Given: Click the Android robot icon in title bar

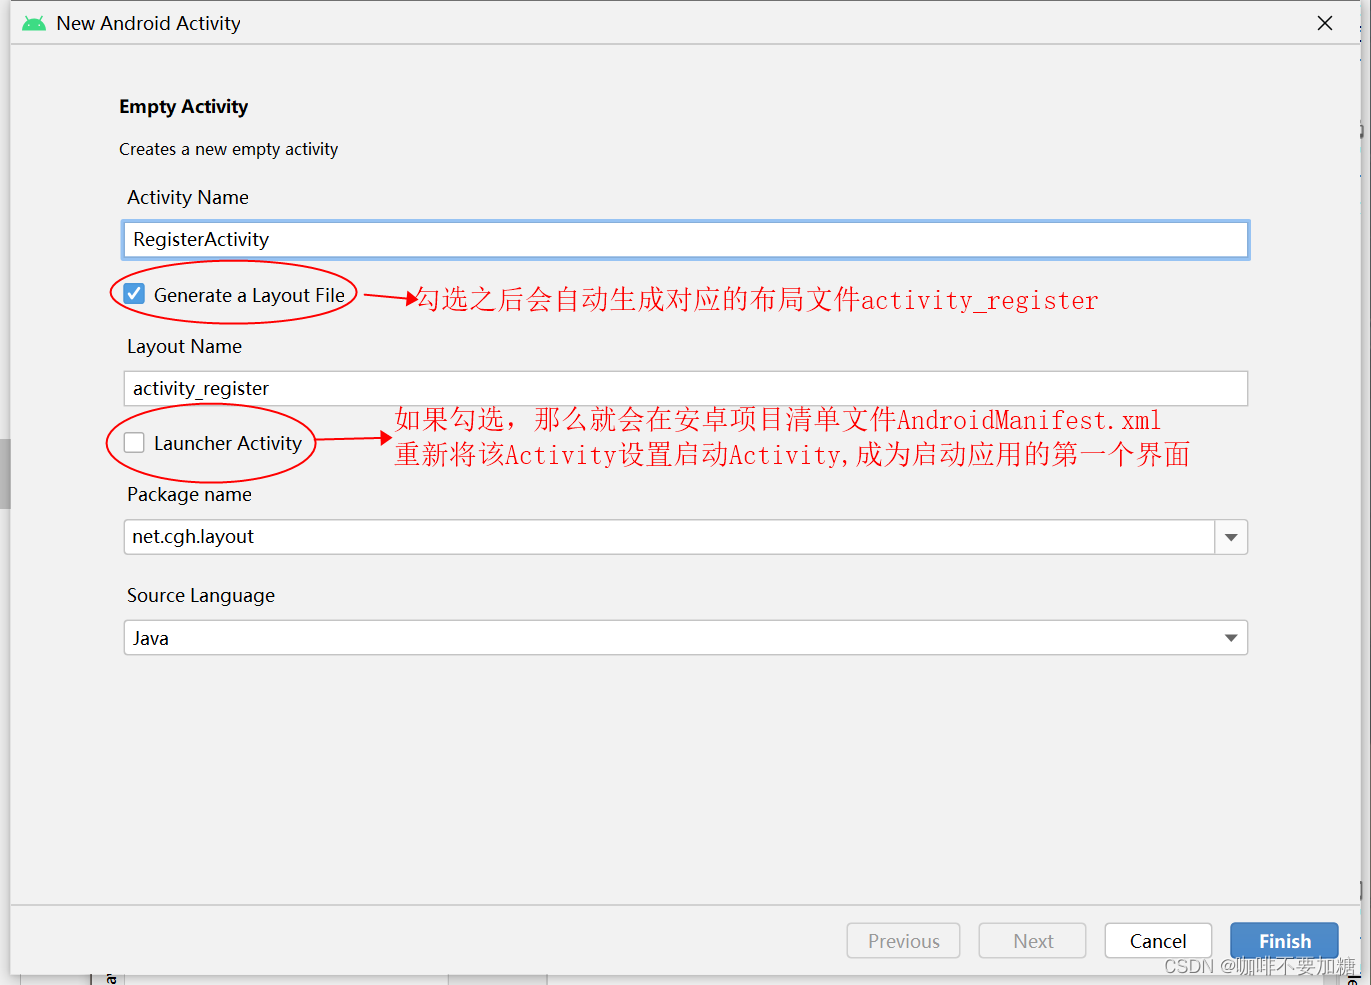Looking at the screenshot, I should coord(33,22).
